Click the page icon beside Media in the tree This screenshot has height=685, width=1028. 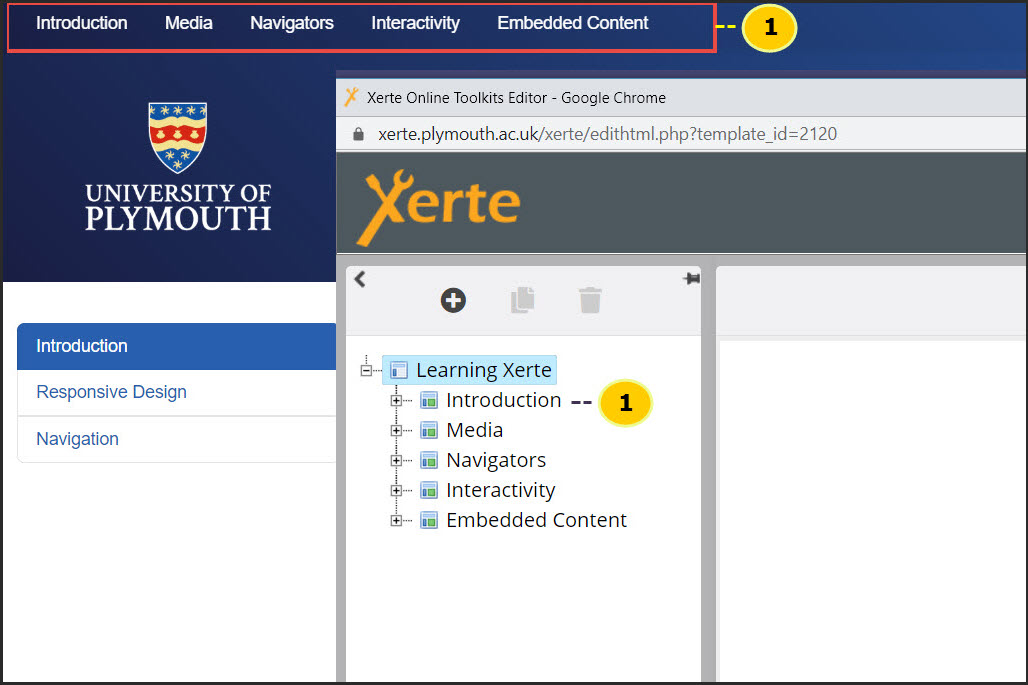coord(429,429)
